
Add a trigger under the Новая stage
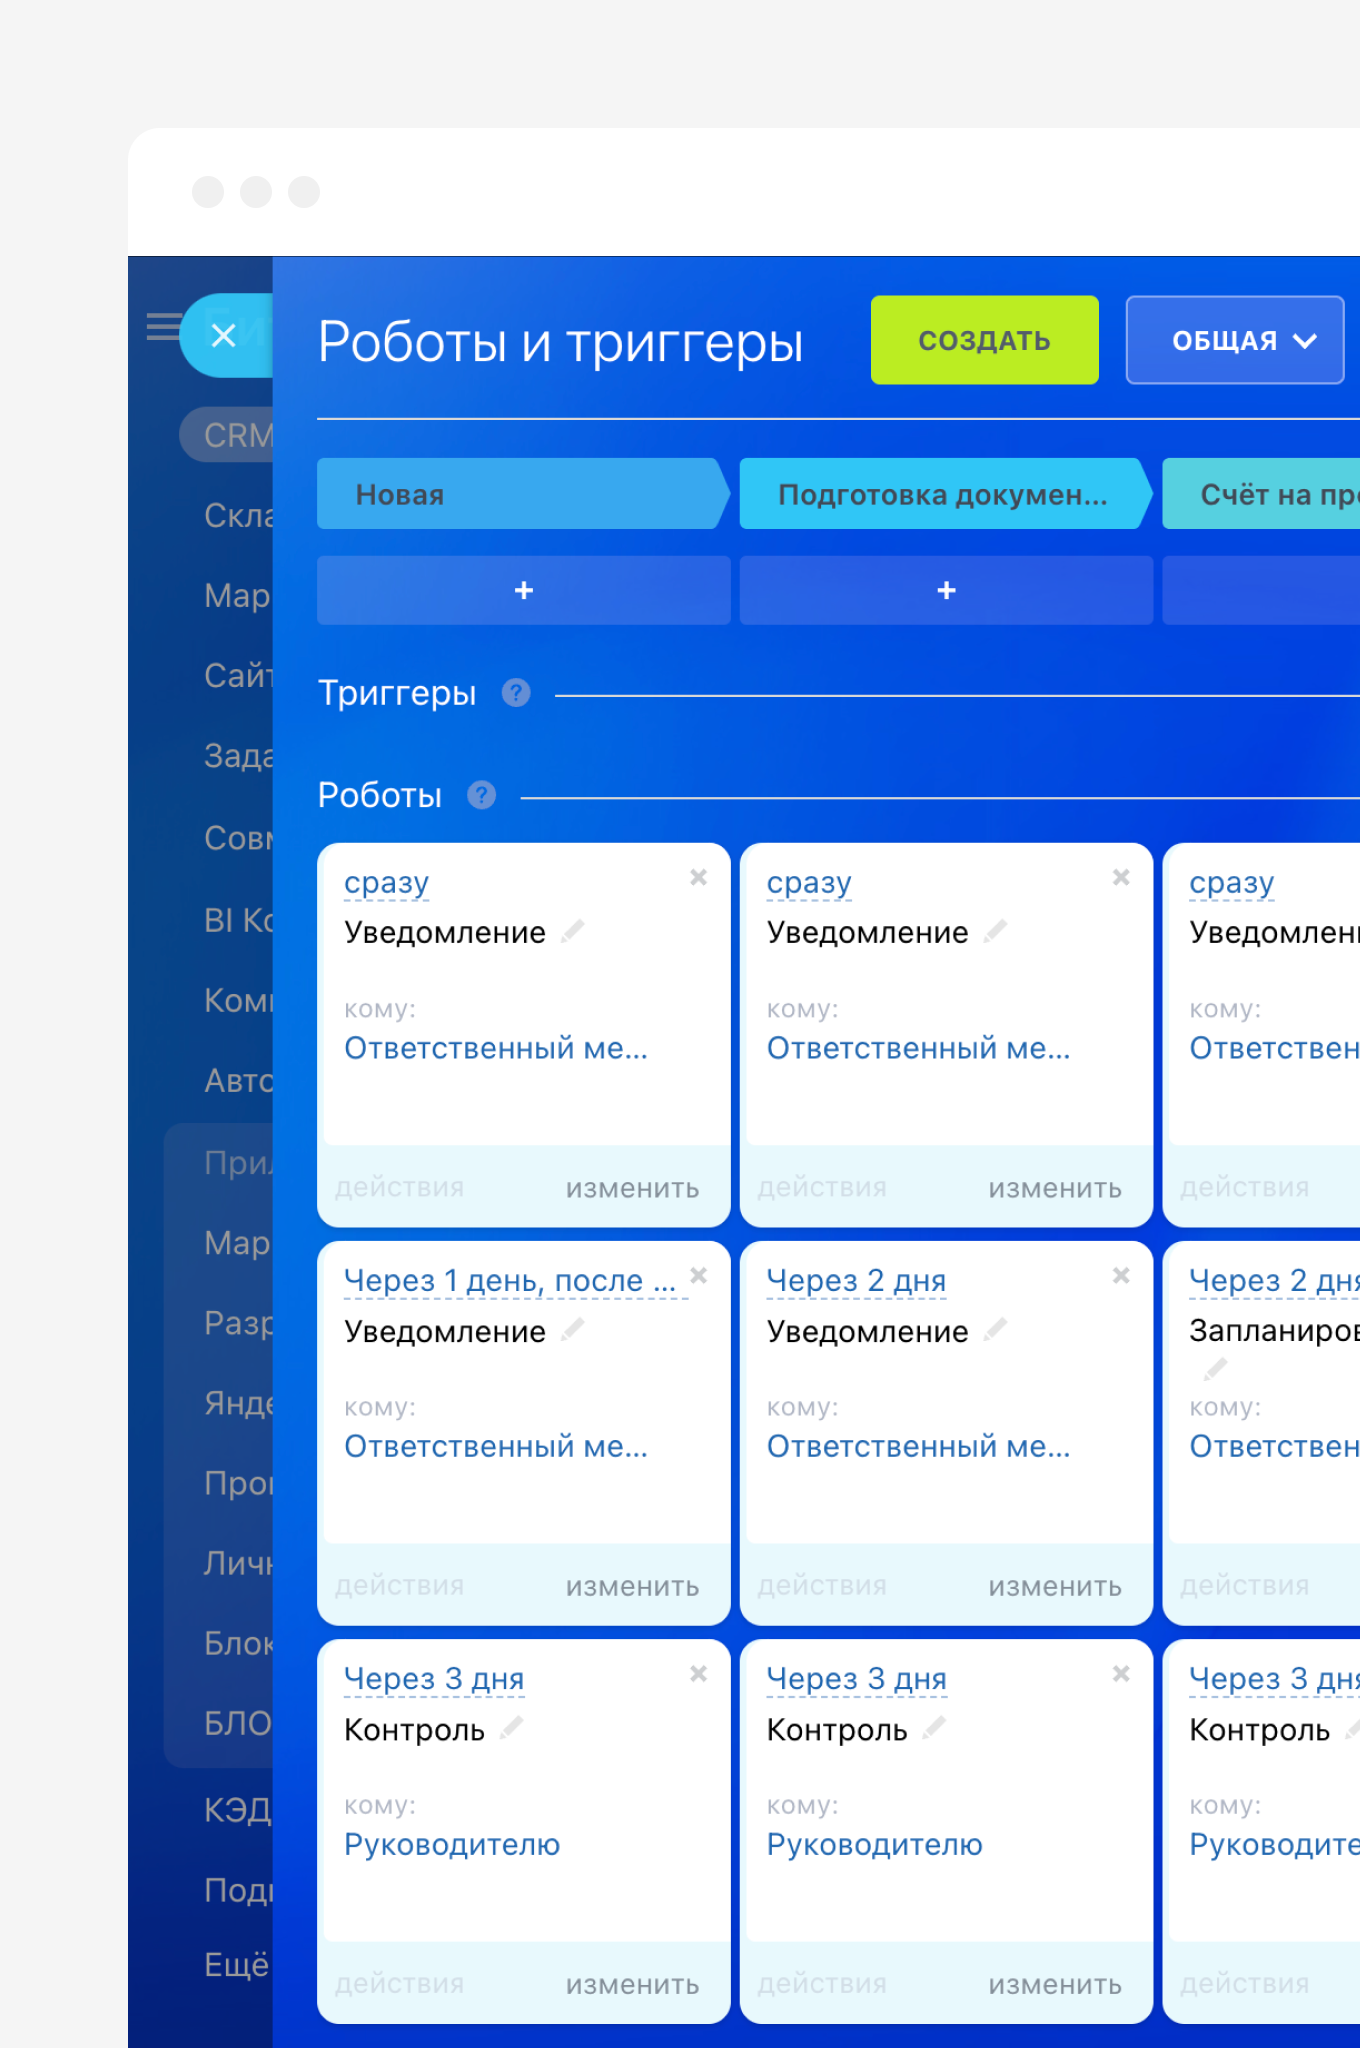pos(523,591)
